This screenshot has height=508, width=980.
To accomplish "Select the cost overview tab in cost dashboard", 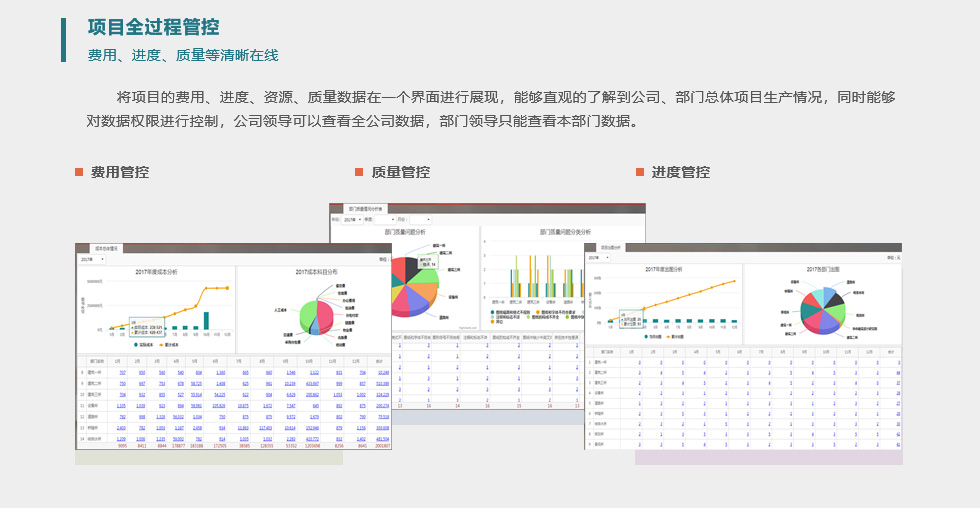I will (x=106, y=248).
